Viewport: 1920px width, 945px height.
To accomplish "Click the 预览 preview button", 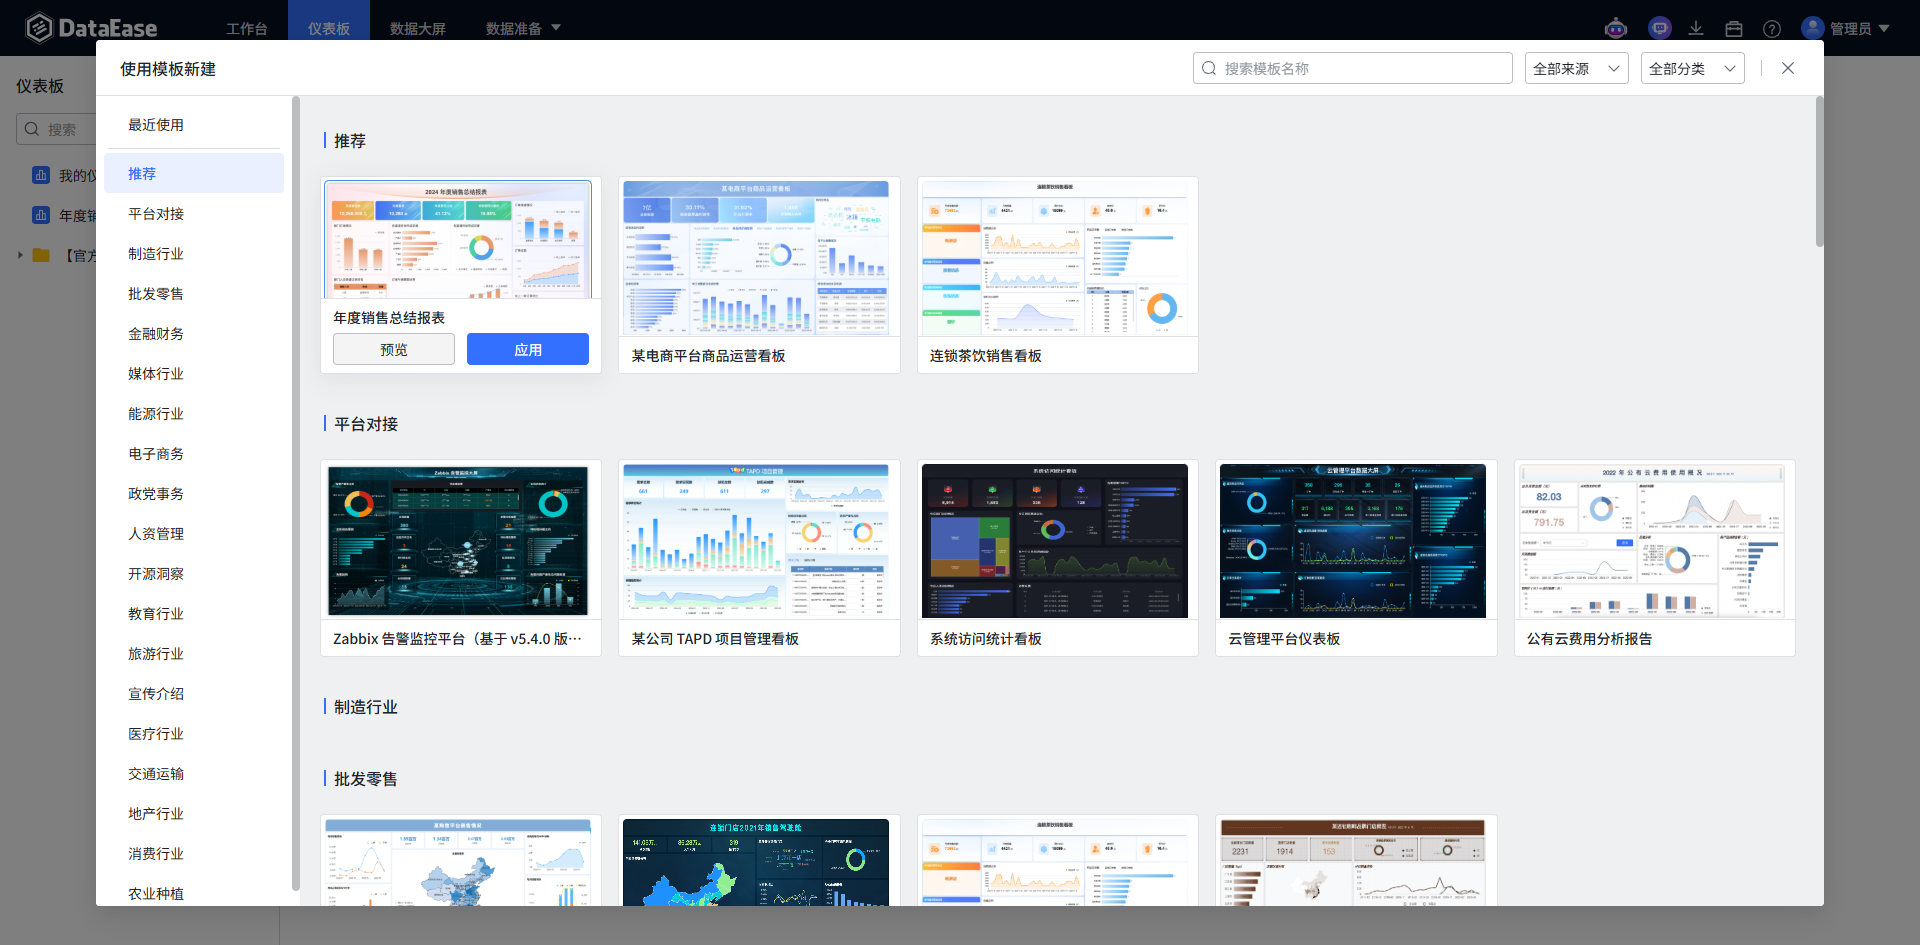I will pos(394,349).
